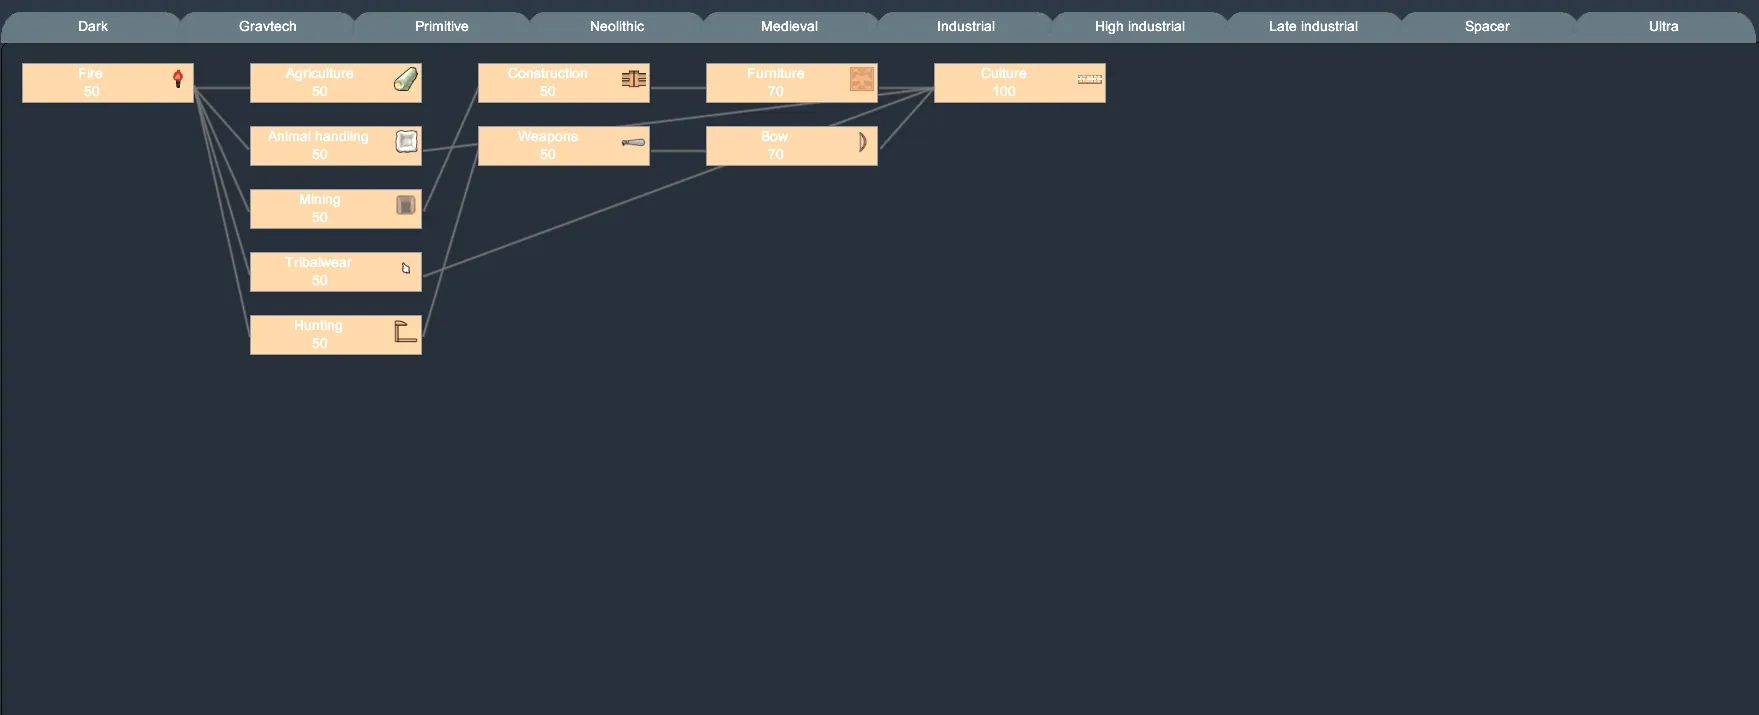Image resolution: width=1759 pixels, height=715 pixels.
Task: Click the L-shaped icon on Hunting node
Action: (405, 331)
